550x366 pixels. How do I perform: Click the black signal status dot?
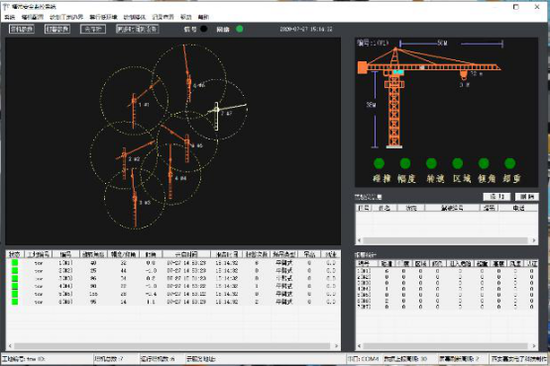203,29
